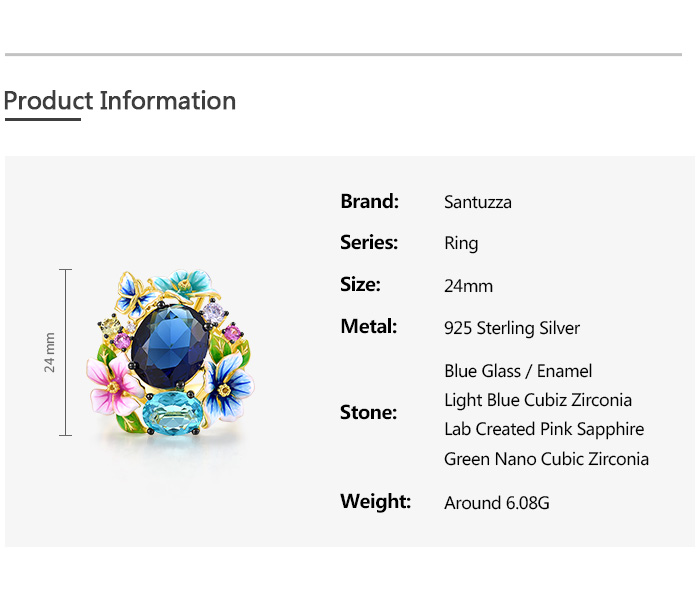Select the 24mm size value
Screen dimensions: 700x607
coord(468,286)
